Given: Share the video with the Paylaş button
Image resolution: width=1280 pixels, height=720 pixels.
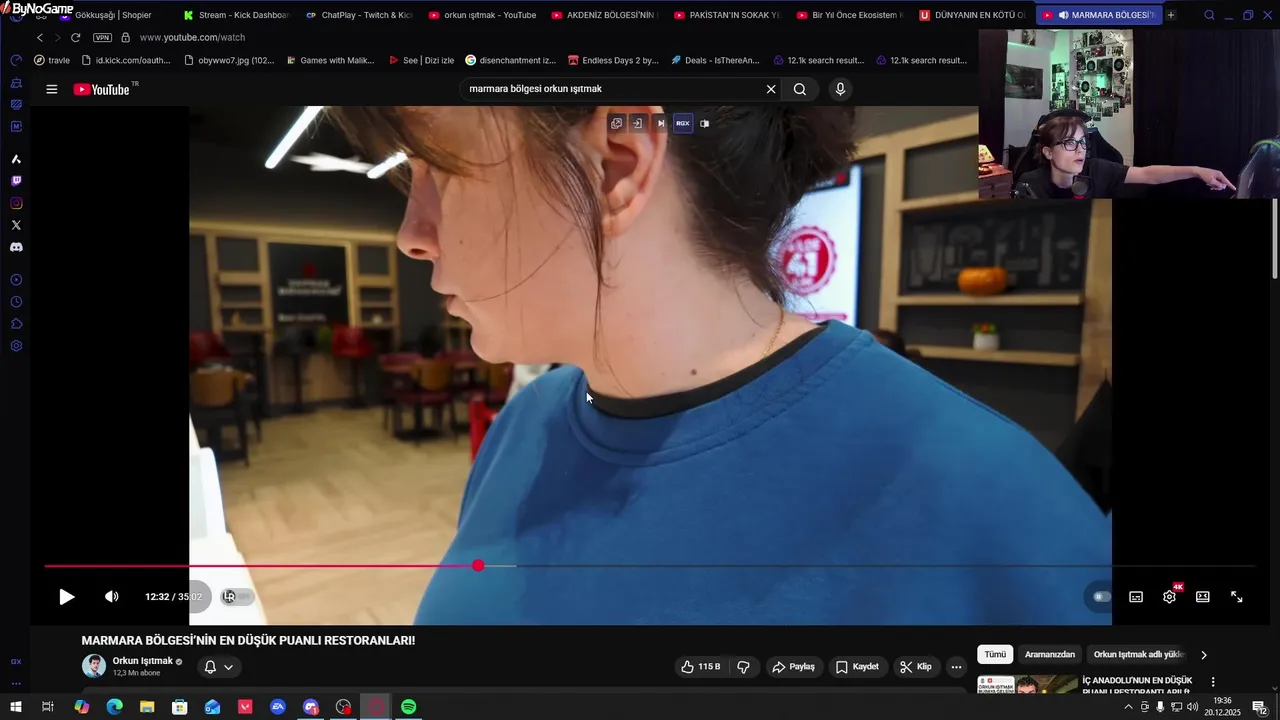Looking at the screenshot, I should 794,667.
